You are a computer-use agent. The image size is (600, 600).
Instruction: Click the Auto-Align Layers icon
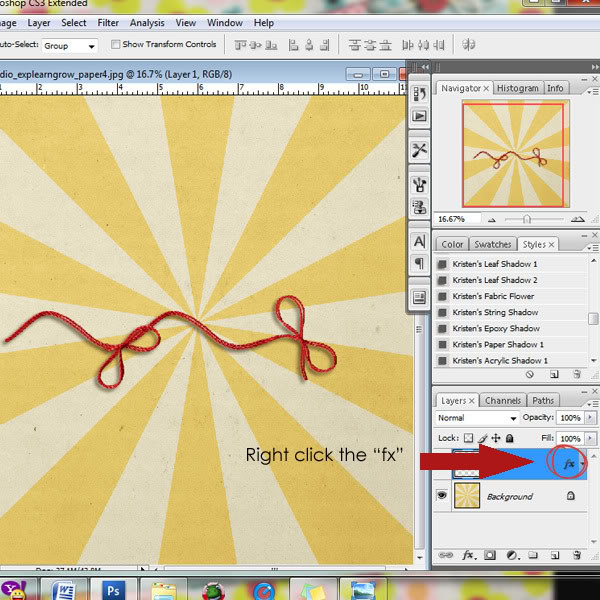[468, 45]
